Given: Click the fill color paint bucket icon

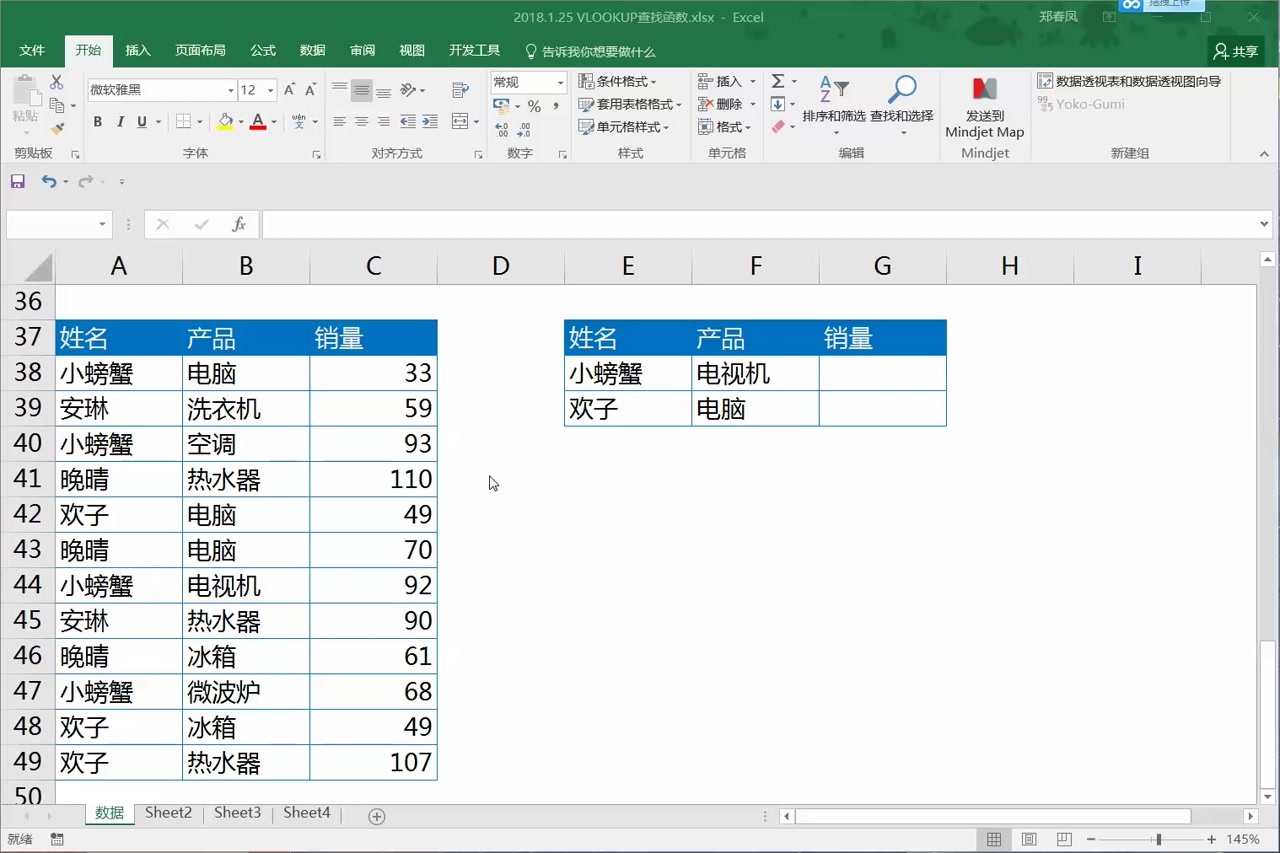Looking at the screenshot, I should [x=225, y=122].
